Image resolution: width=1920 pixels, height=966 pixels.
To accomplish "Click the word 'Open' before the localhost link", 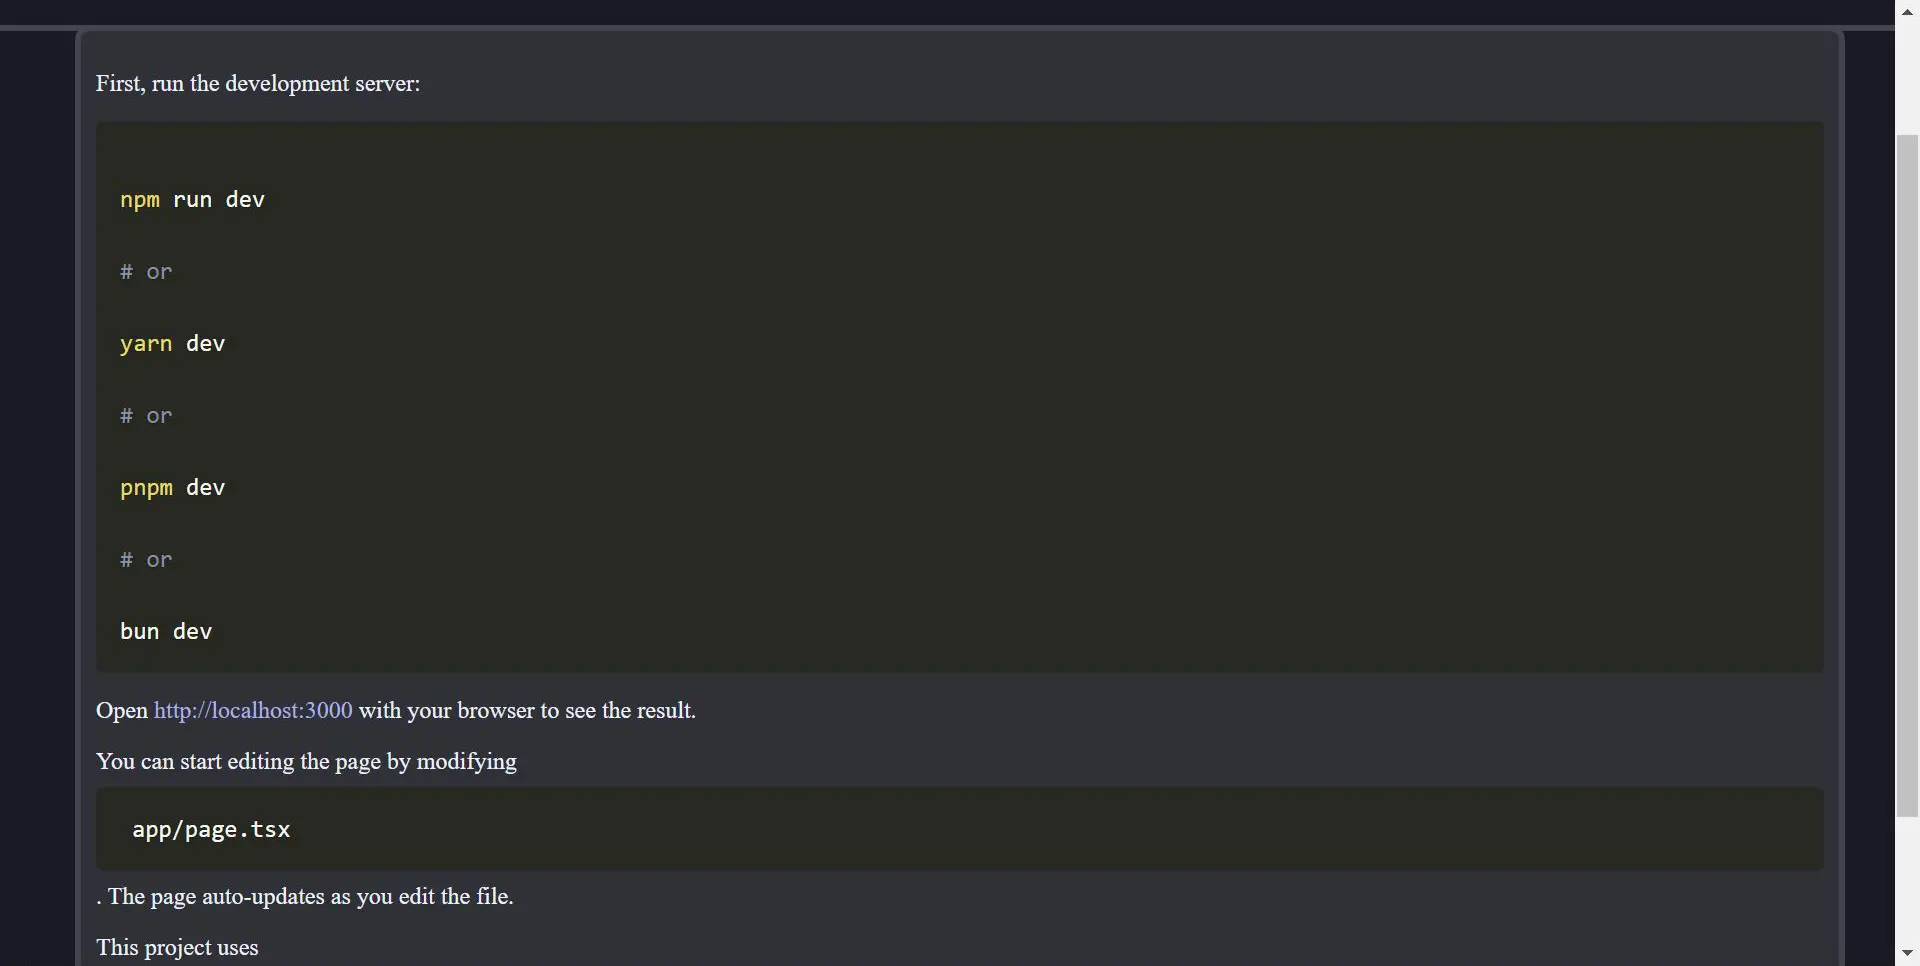I will pyautogui.click(x=122, y=711).
